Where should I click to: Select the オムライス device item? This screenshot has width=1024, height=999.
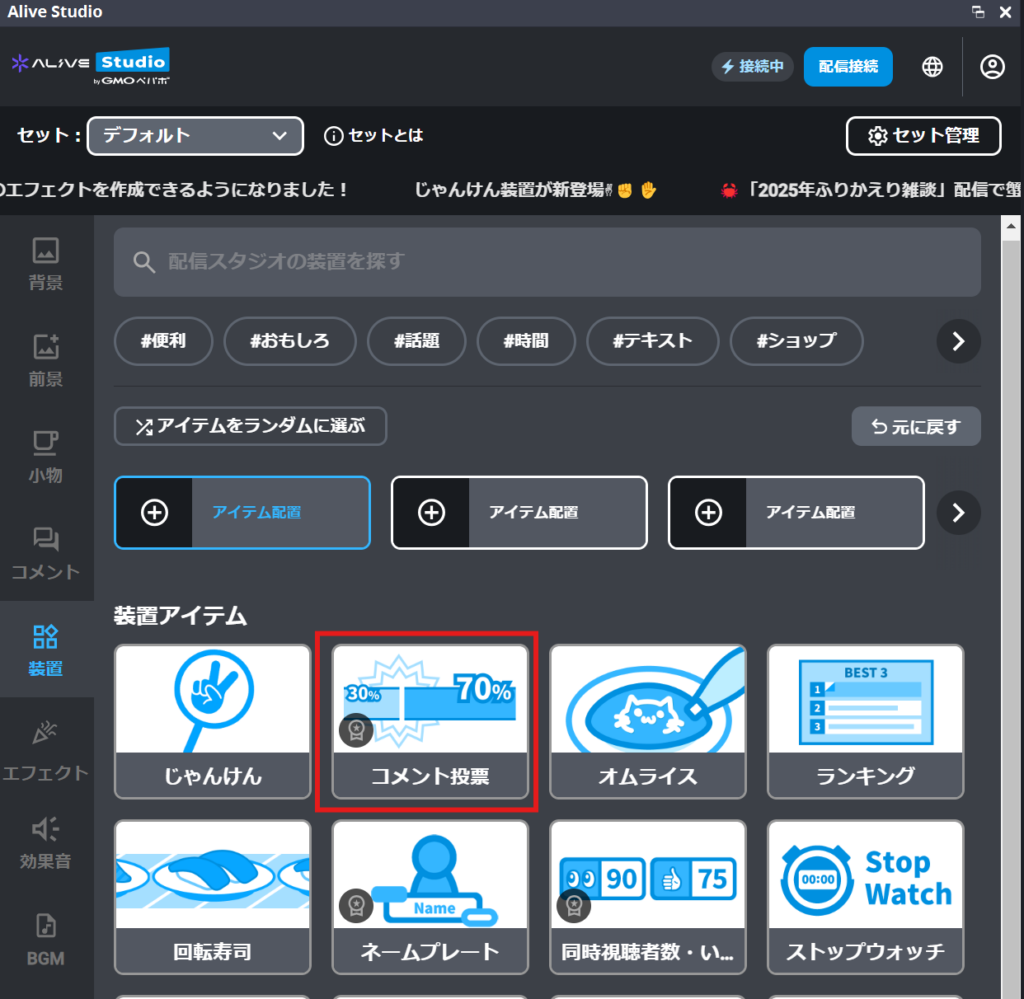click(647, 721)
